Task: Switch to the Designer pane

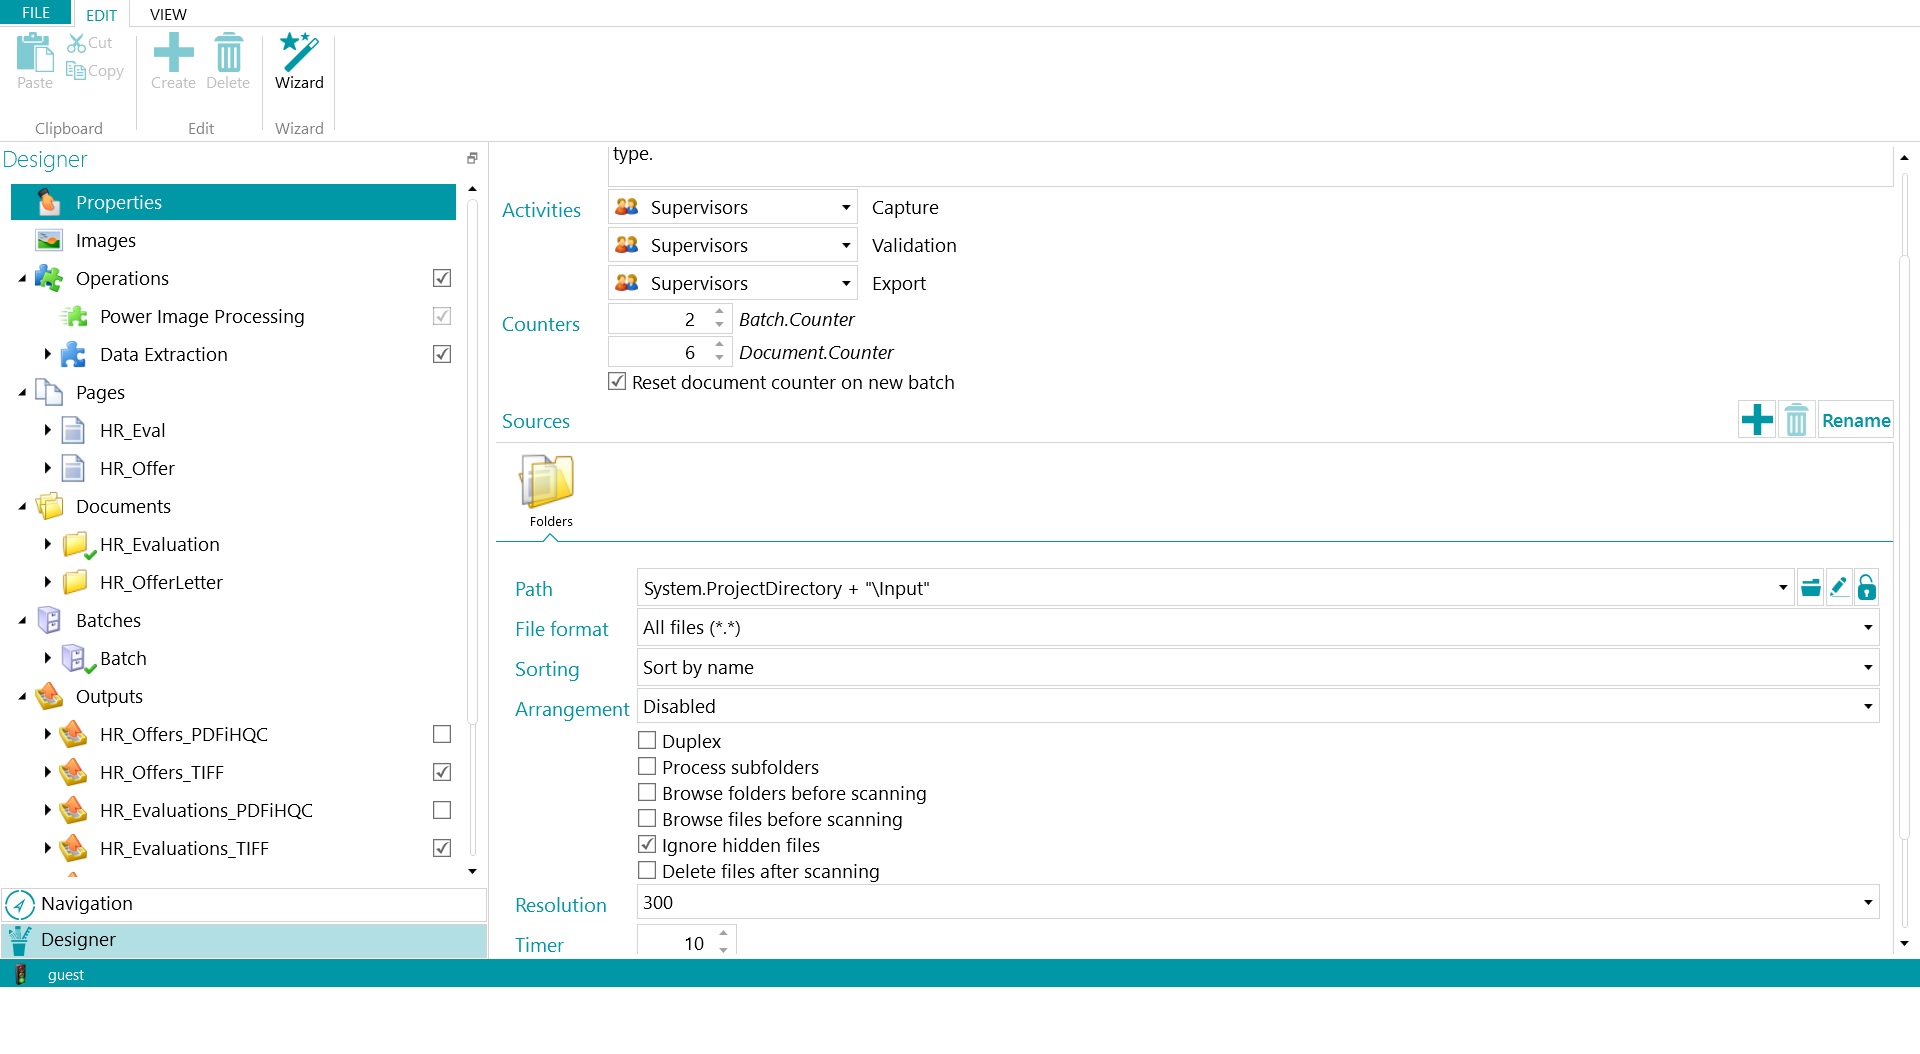Action: coord(244,940)
